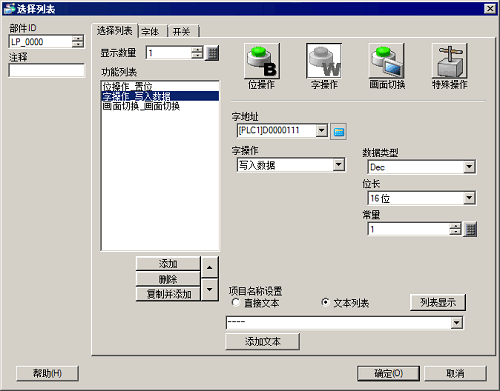Adjust the 部件ID spinner arrows
This screenshot has width=500, height=391.
tap(78, 42)
